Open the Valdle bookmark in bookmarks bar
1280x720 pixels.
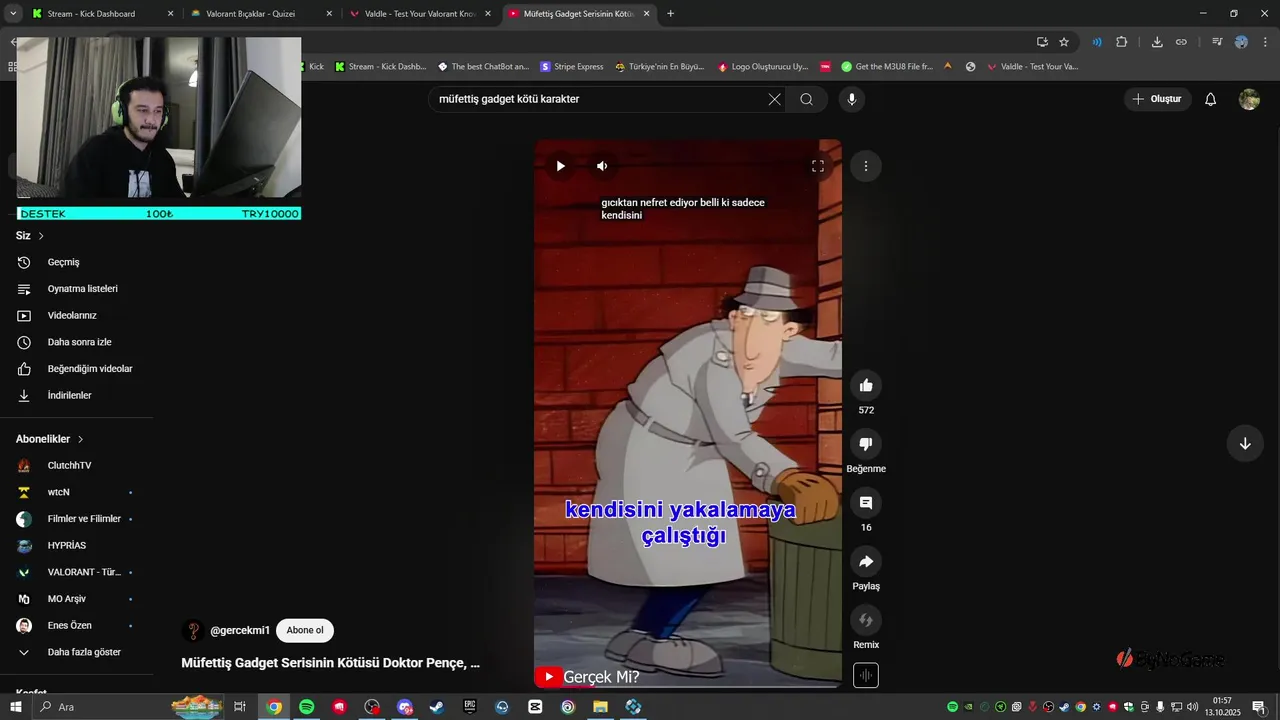[x=1032, y=66]
